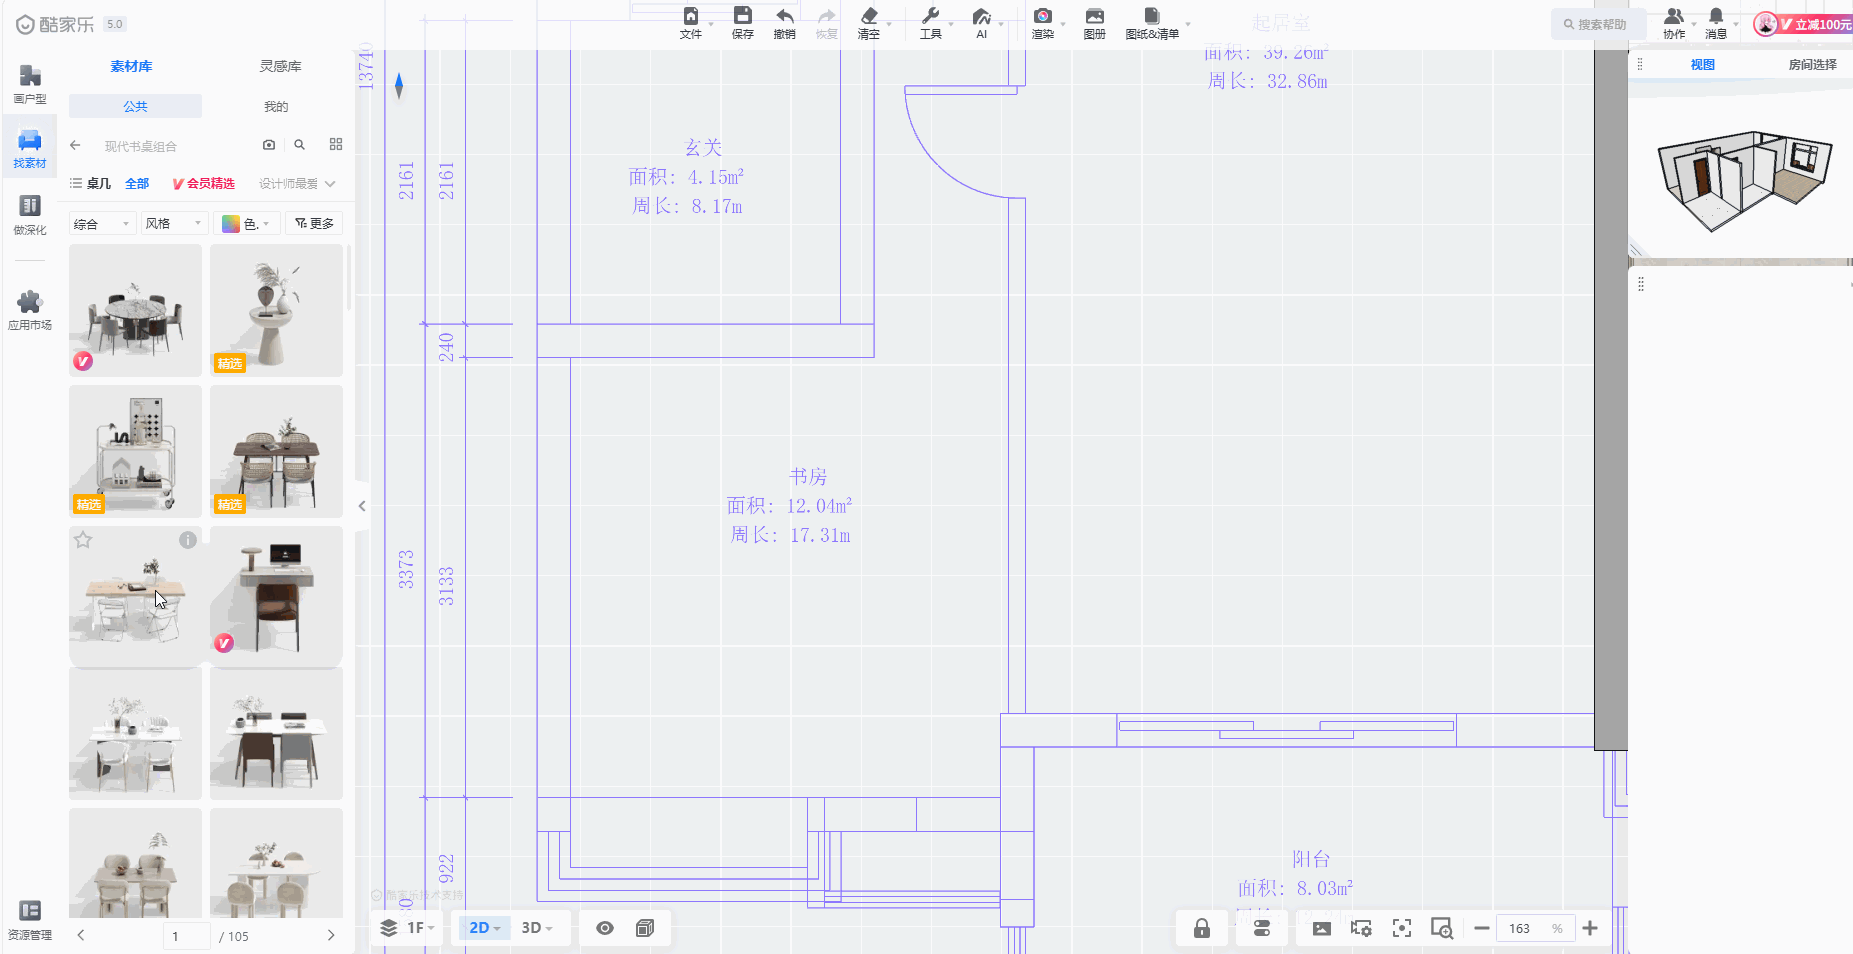Open the 风格 style filter dropdown
The width and height of the screenshot is (1853, 954).
coord(173,224)
